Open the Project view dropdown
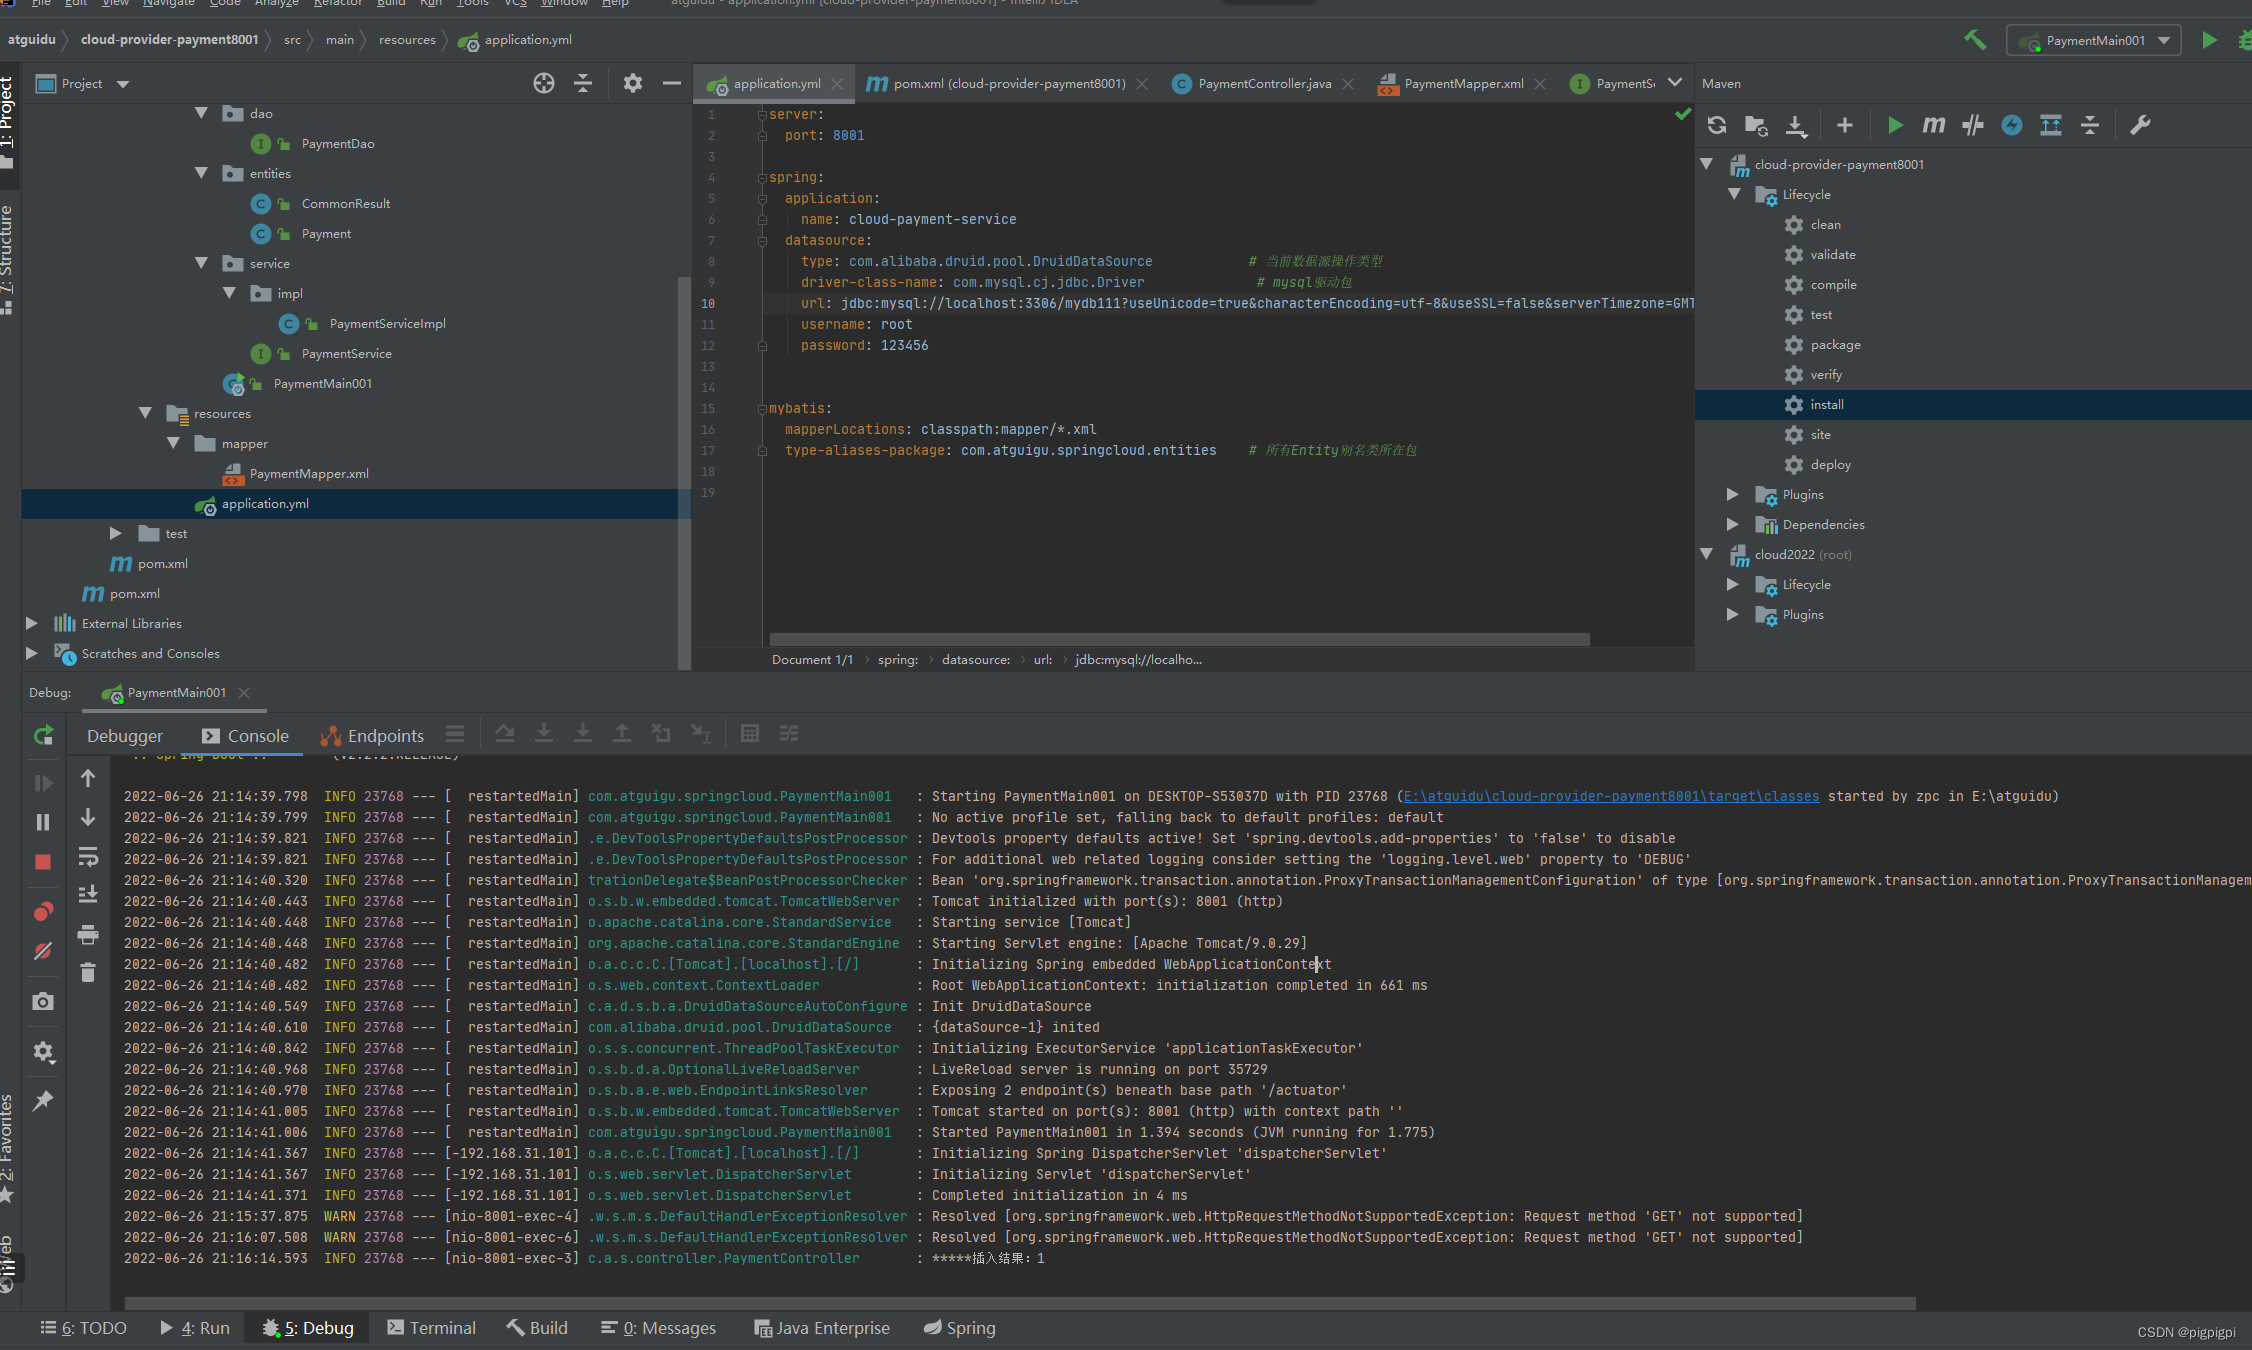The height and width of the screenshot is (1350, 2252). click(x=122, y=84)
